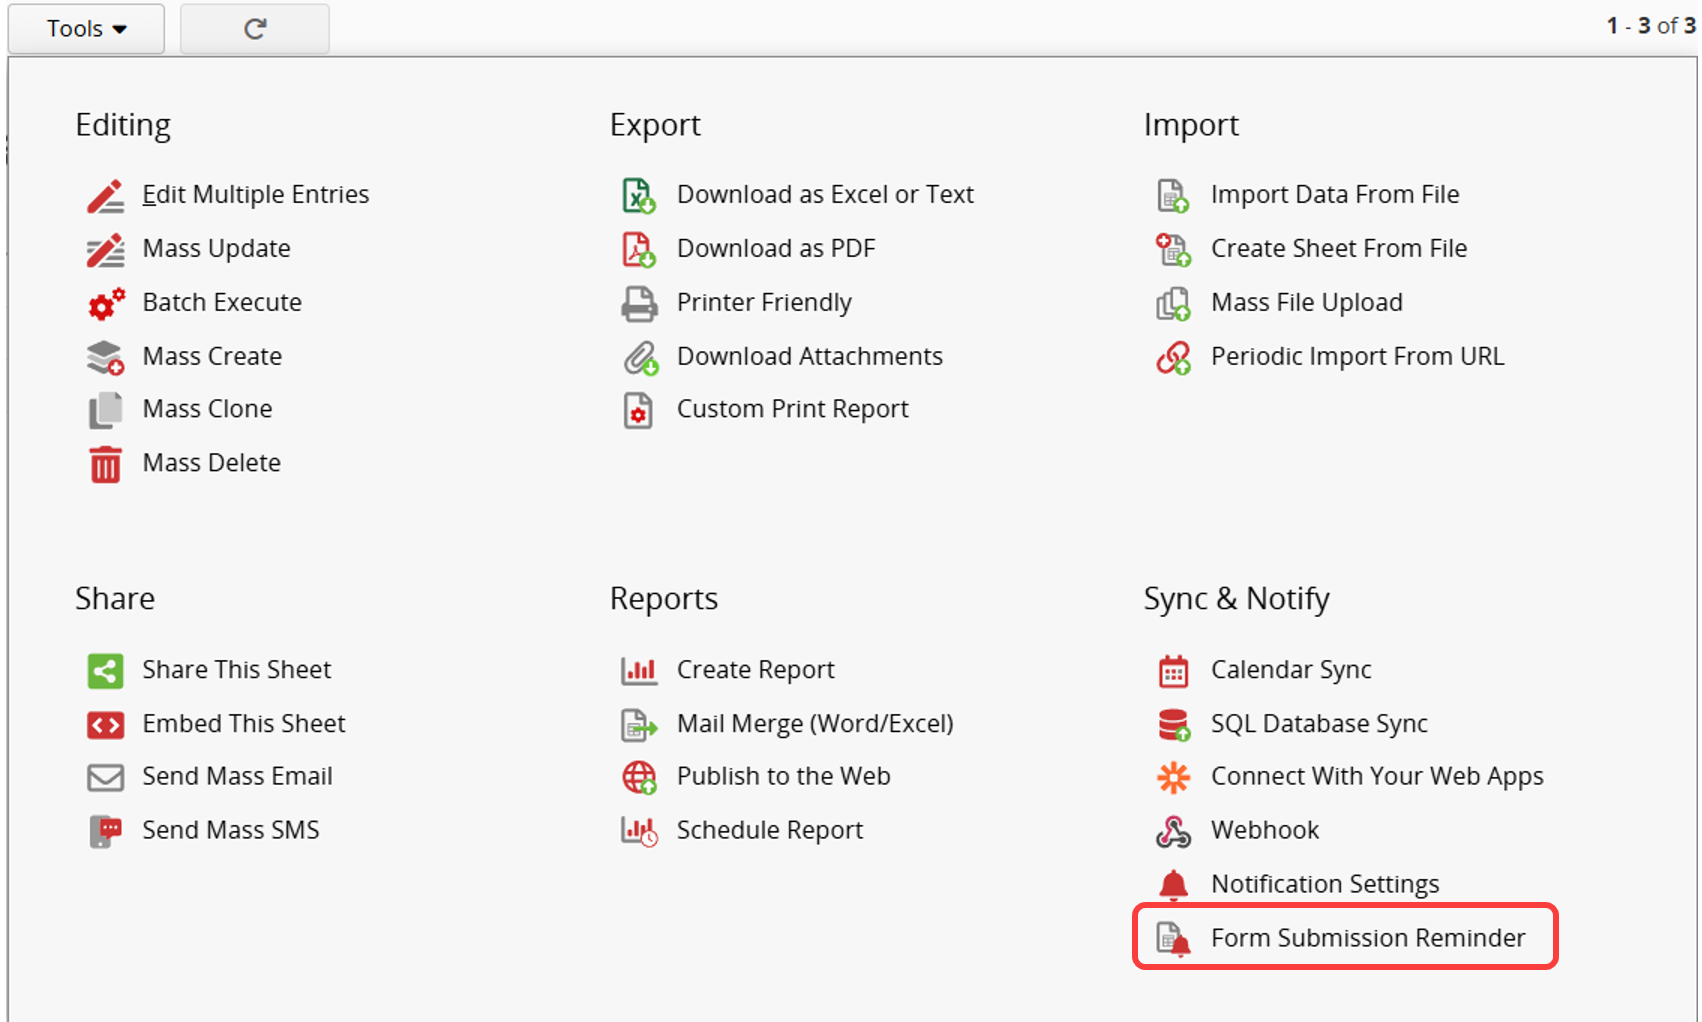Open Form Submission Reminder
The image size is (1702, 1022).
(x=1367, y=938)
